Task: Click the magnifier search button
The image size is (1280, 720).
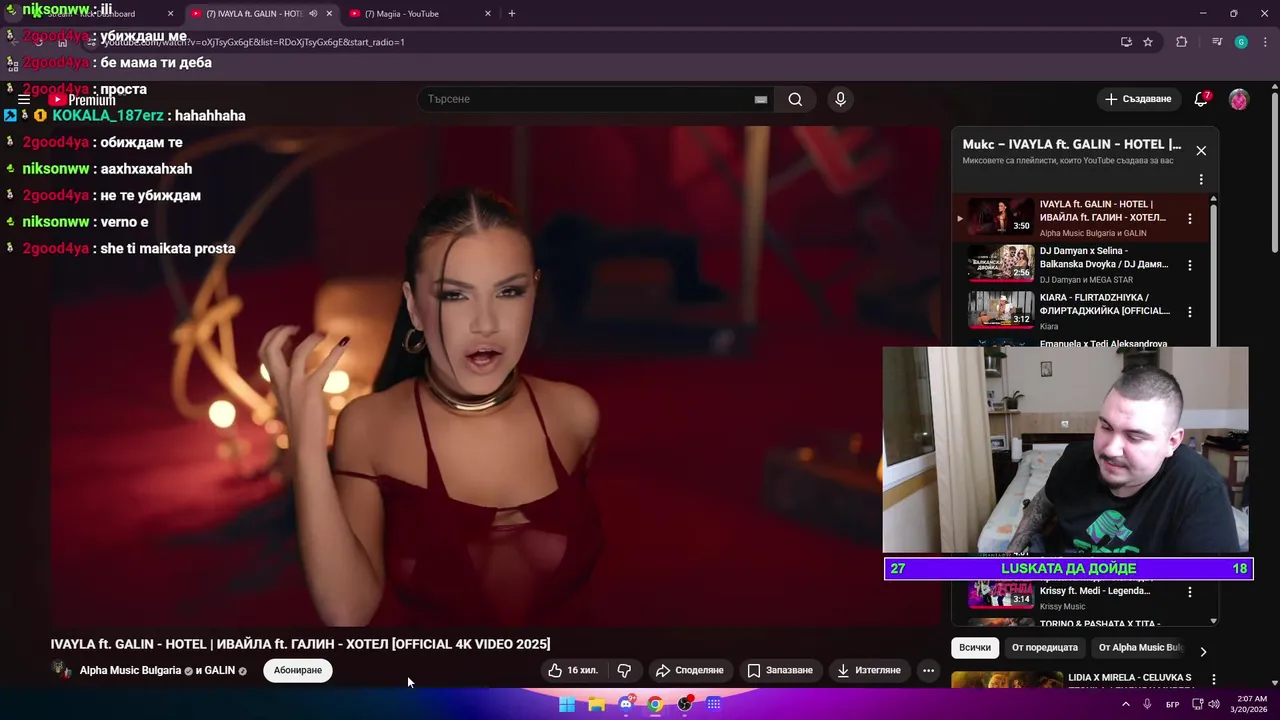Action: click(x=795, y=99)
